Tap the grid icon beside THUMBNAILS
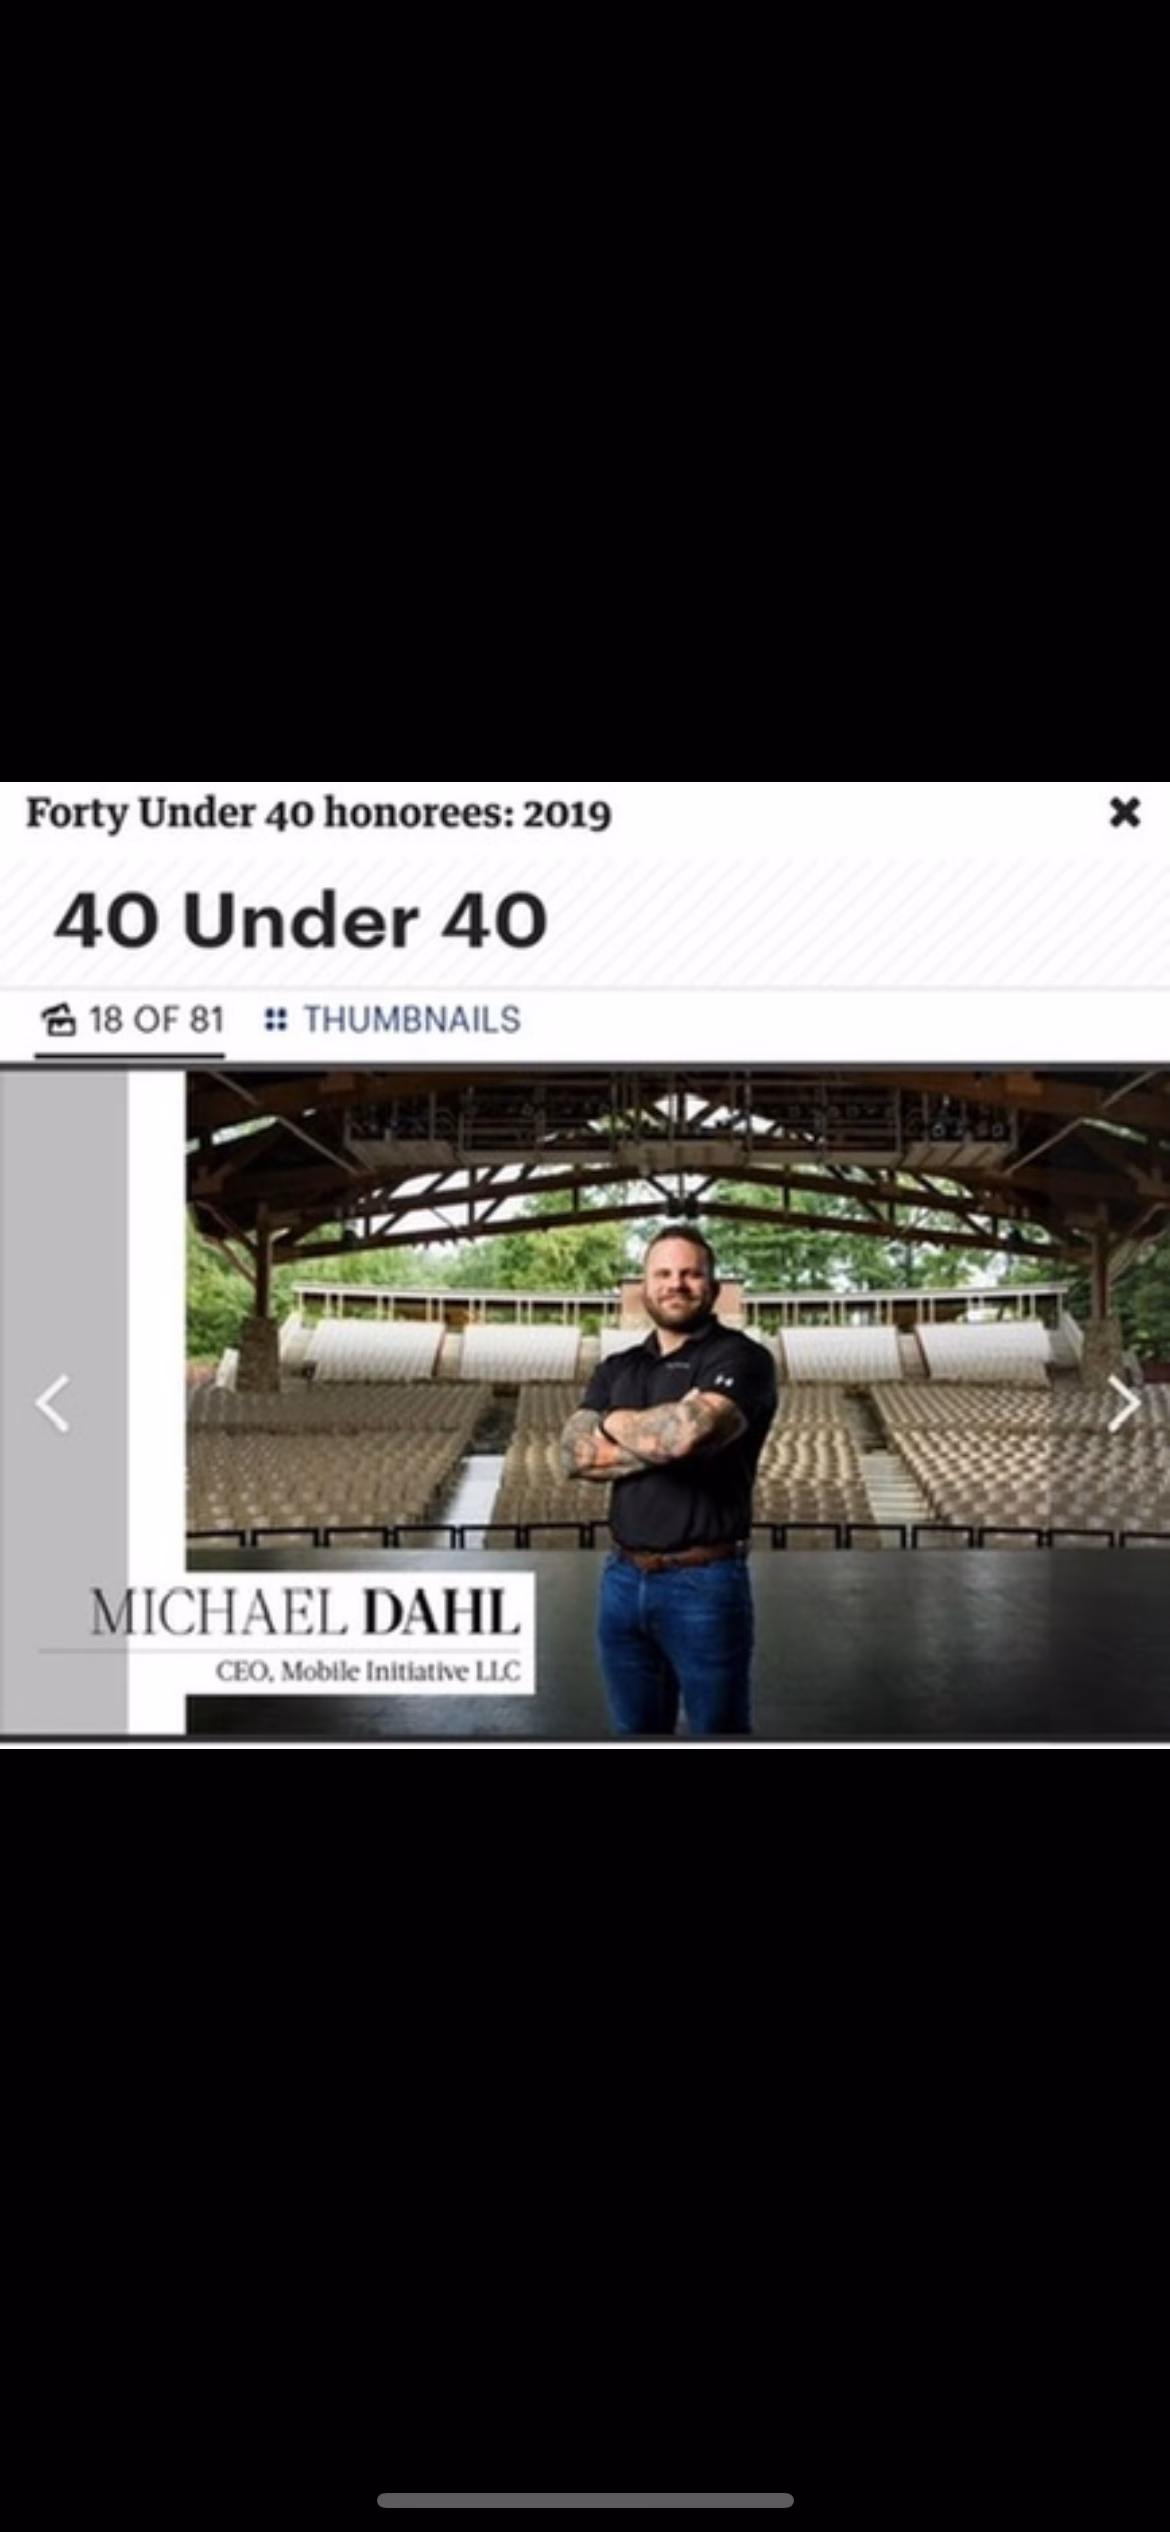 [275, 1020]
